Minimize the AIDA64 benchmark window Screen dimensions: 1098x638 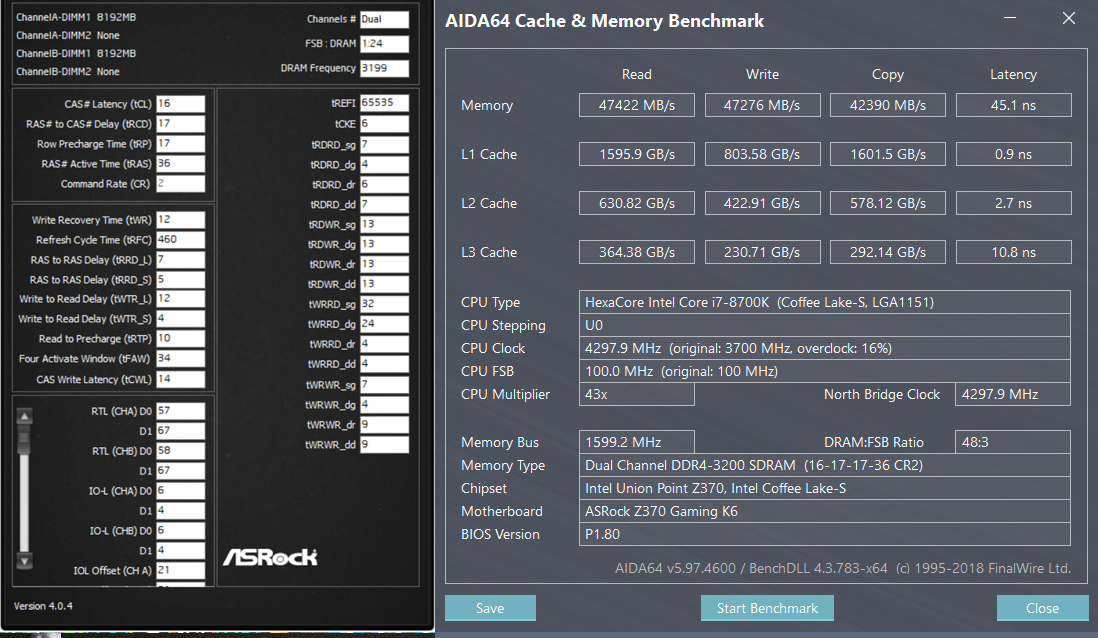pos(1010,18)
